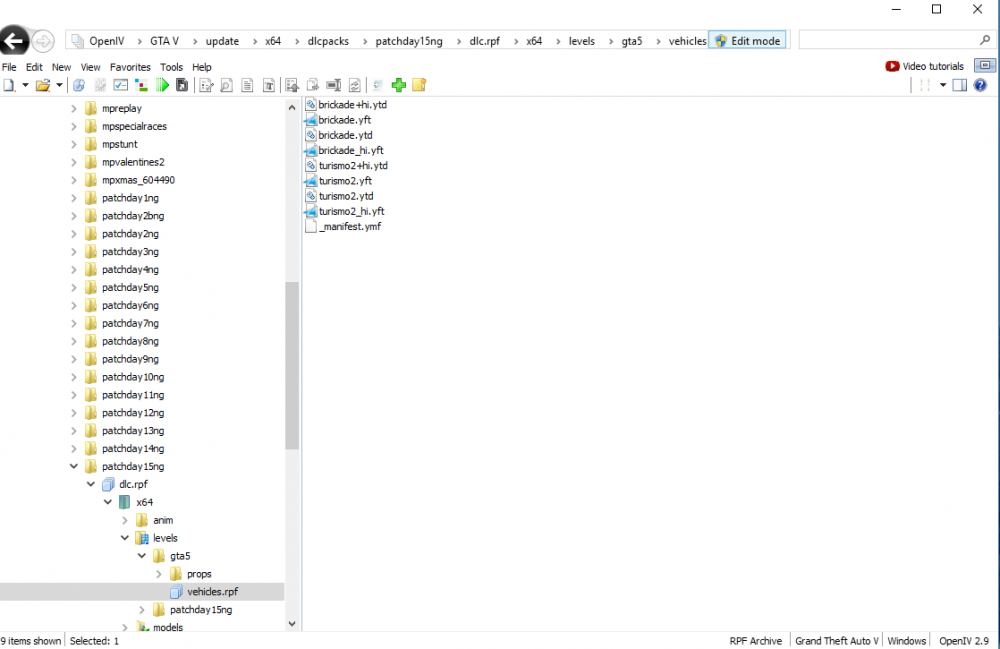The image size is (1000, 649).
Task: Click the GTA V breadcrumb segment
Action: coord(164,41)
